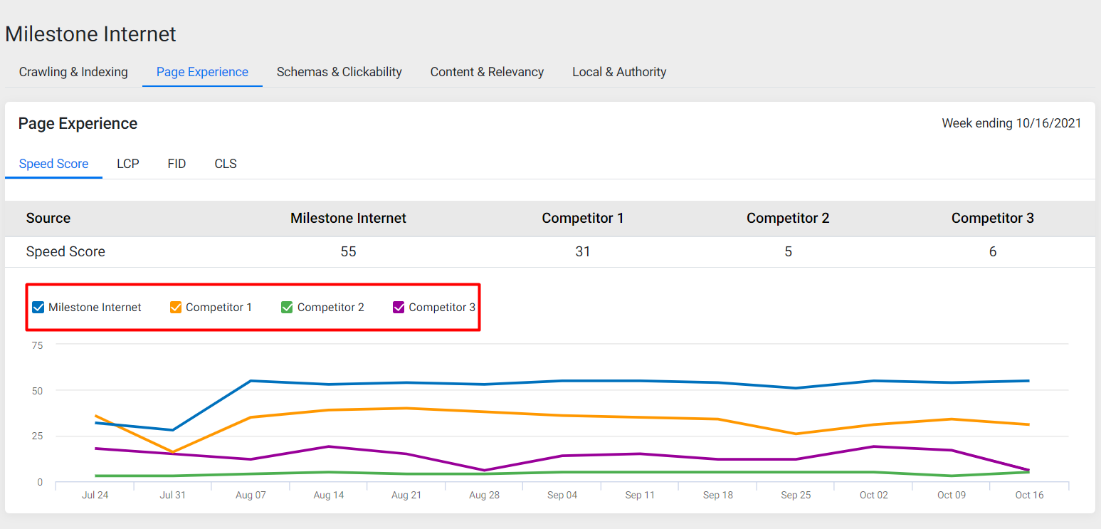
Task: Uncheck the Milestone Internet legend checkbox
Action: point(39,307)
